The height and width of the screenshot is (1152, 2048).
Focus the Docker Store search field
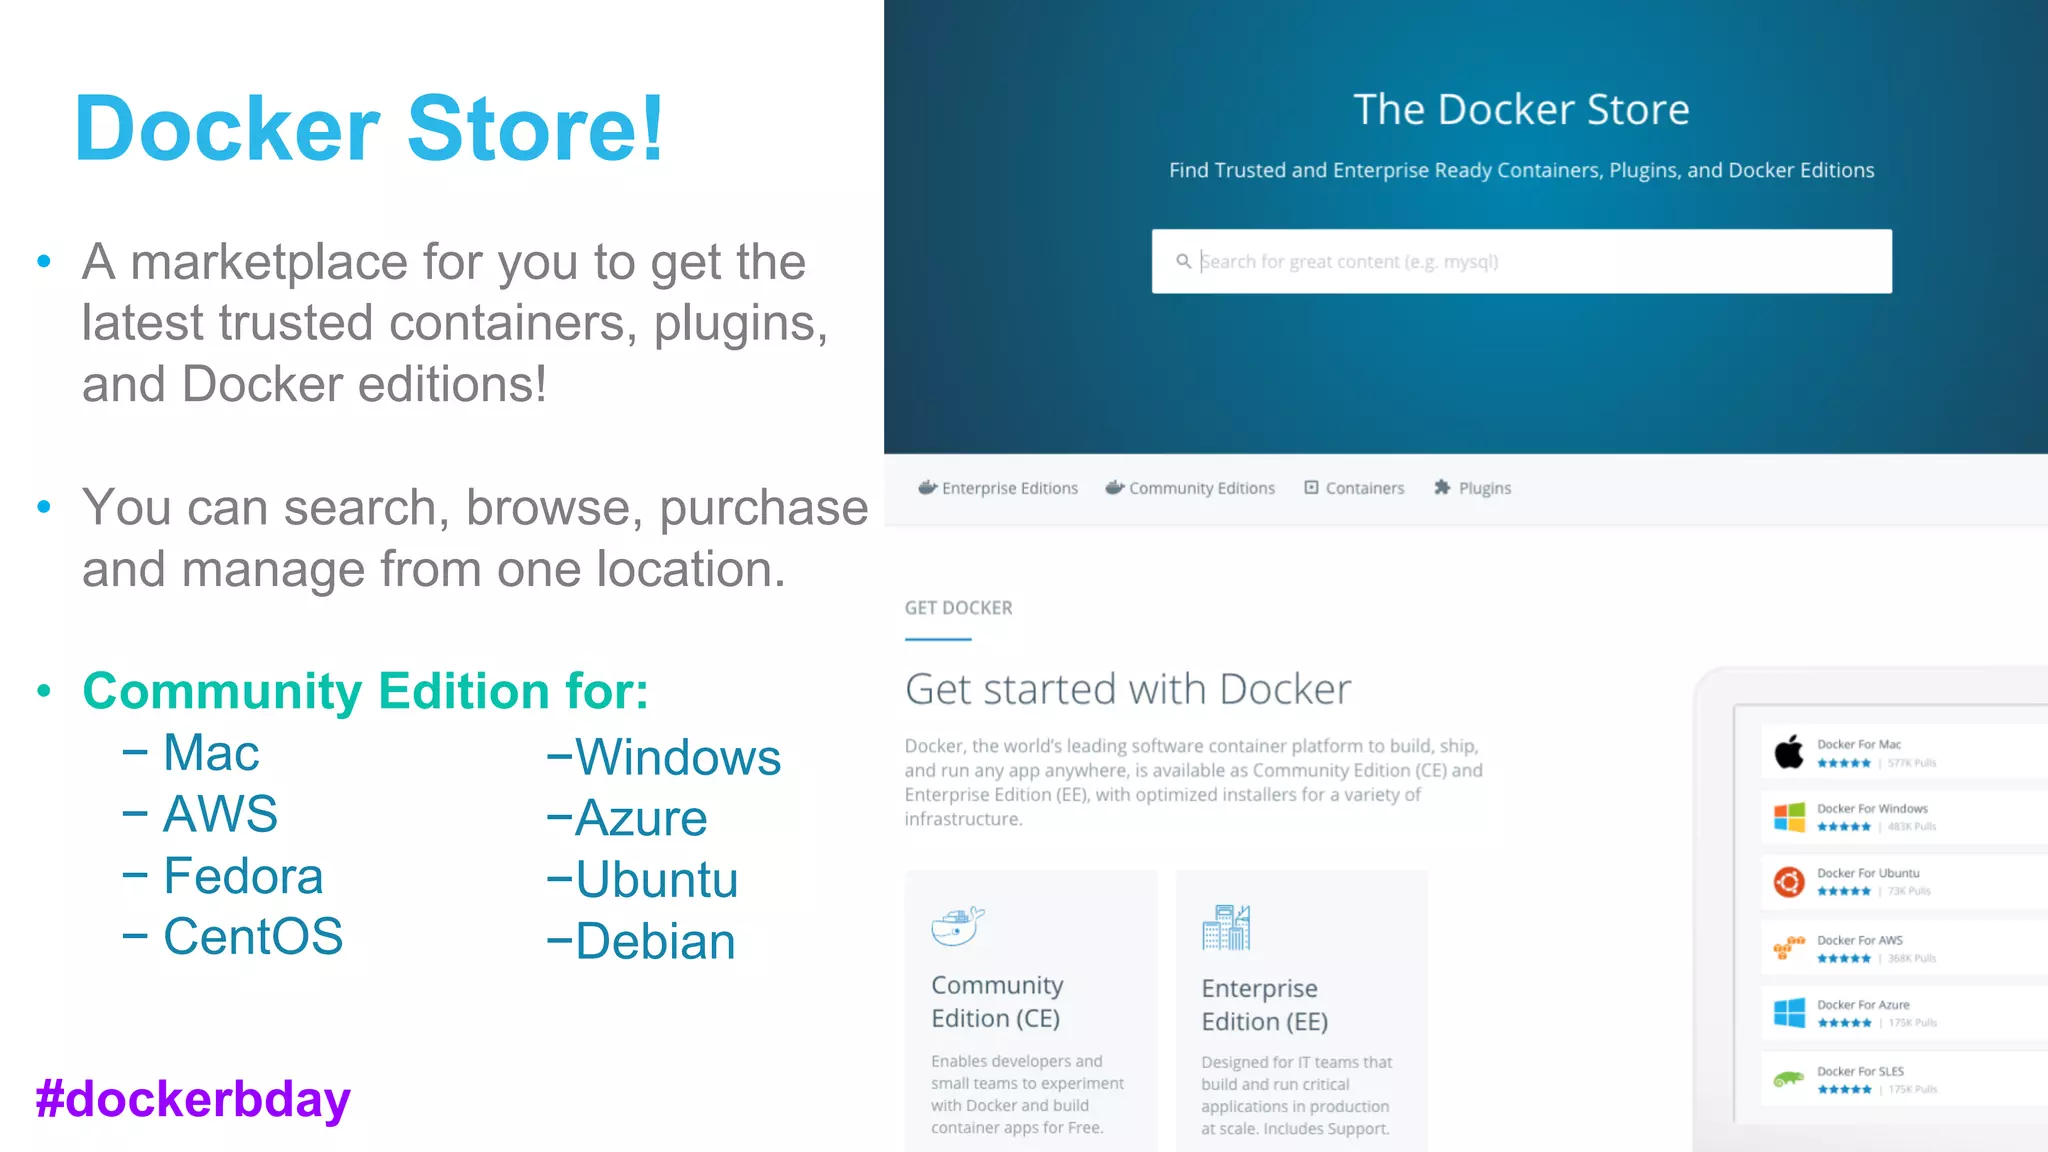[1521, 261]
